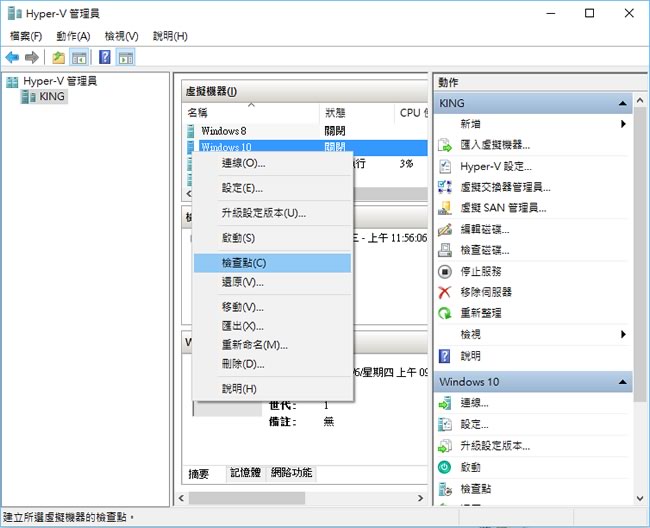Click the 升級設定版本 icon in Actions pane

coord(445,446)
